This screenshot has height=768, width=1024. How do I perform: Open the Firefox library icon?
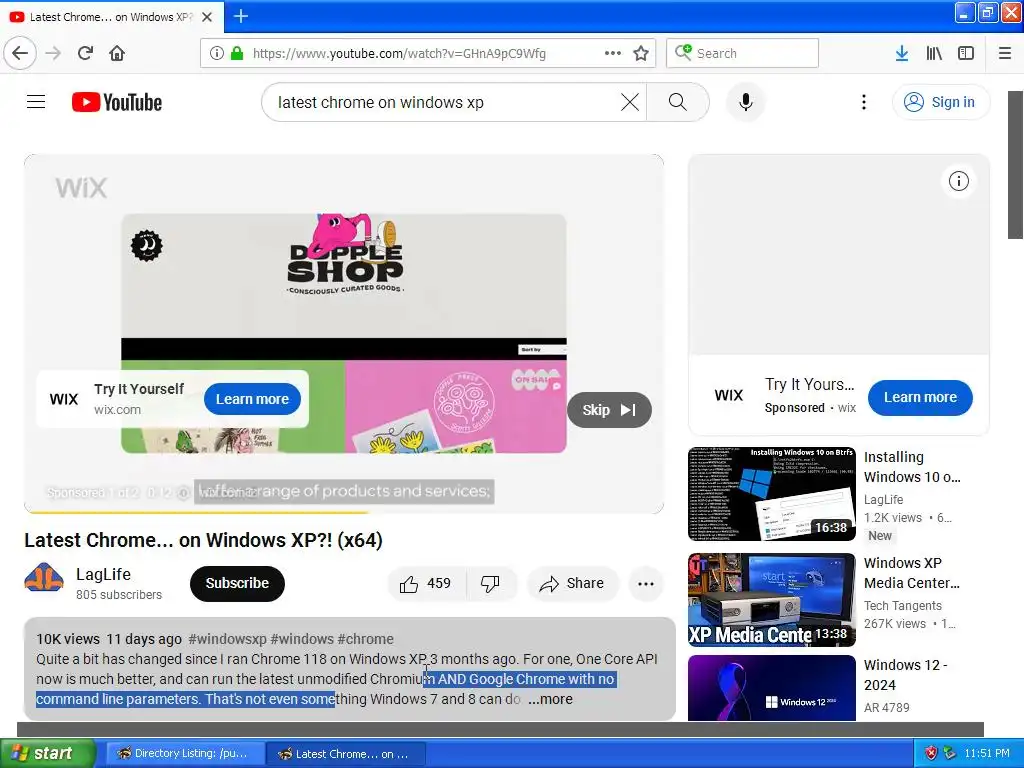click(934, 53)
